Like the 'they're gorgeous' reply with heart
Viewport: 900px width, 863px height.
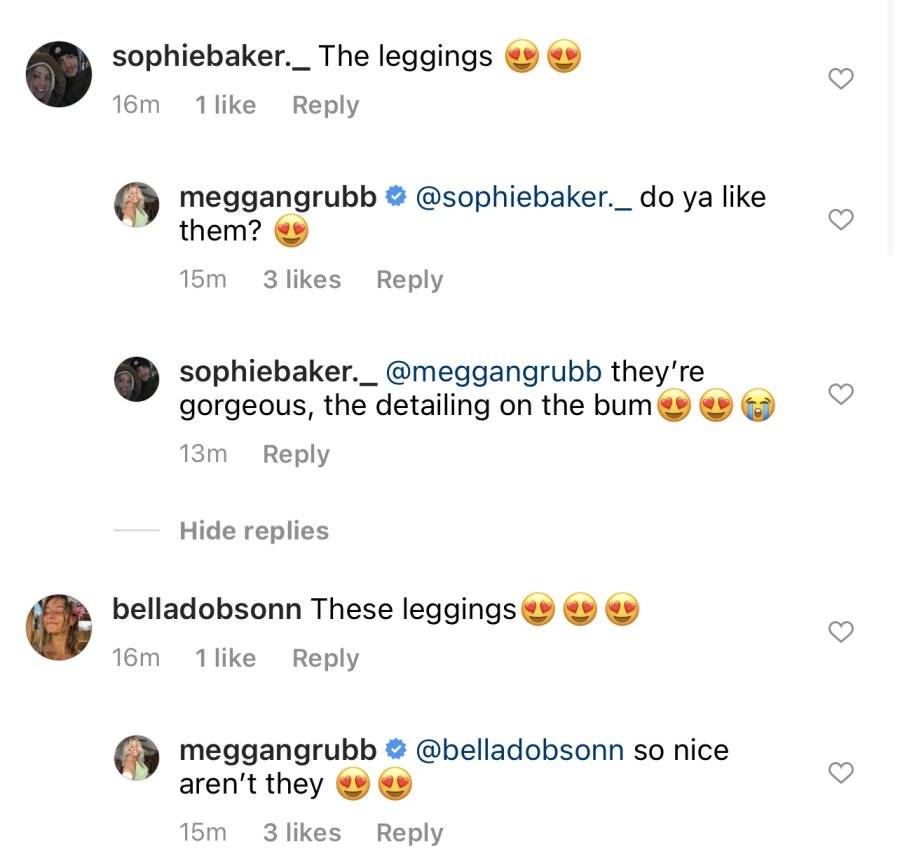tap(841, 394)
